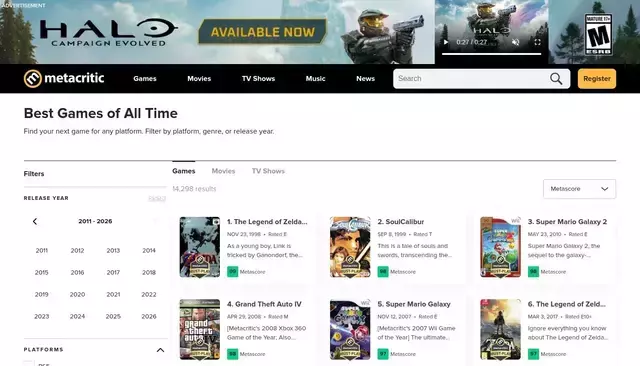Seek the Halo ad video progress bar
Viewport: 640px width, 366px height.
point(491,53)
